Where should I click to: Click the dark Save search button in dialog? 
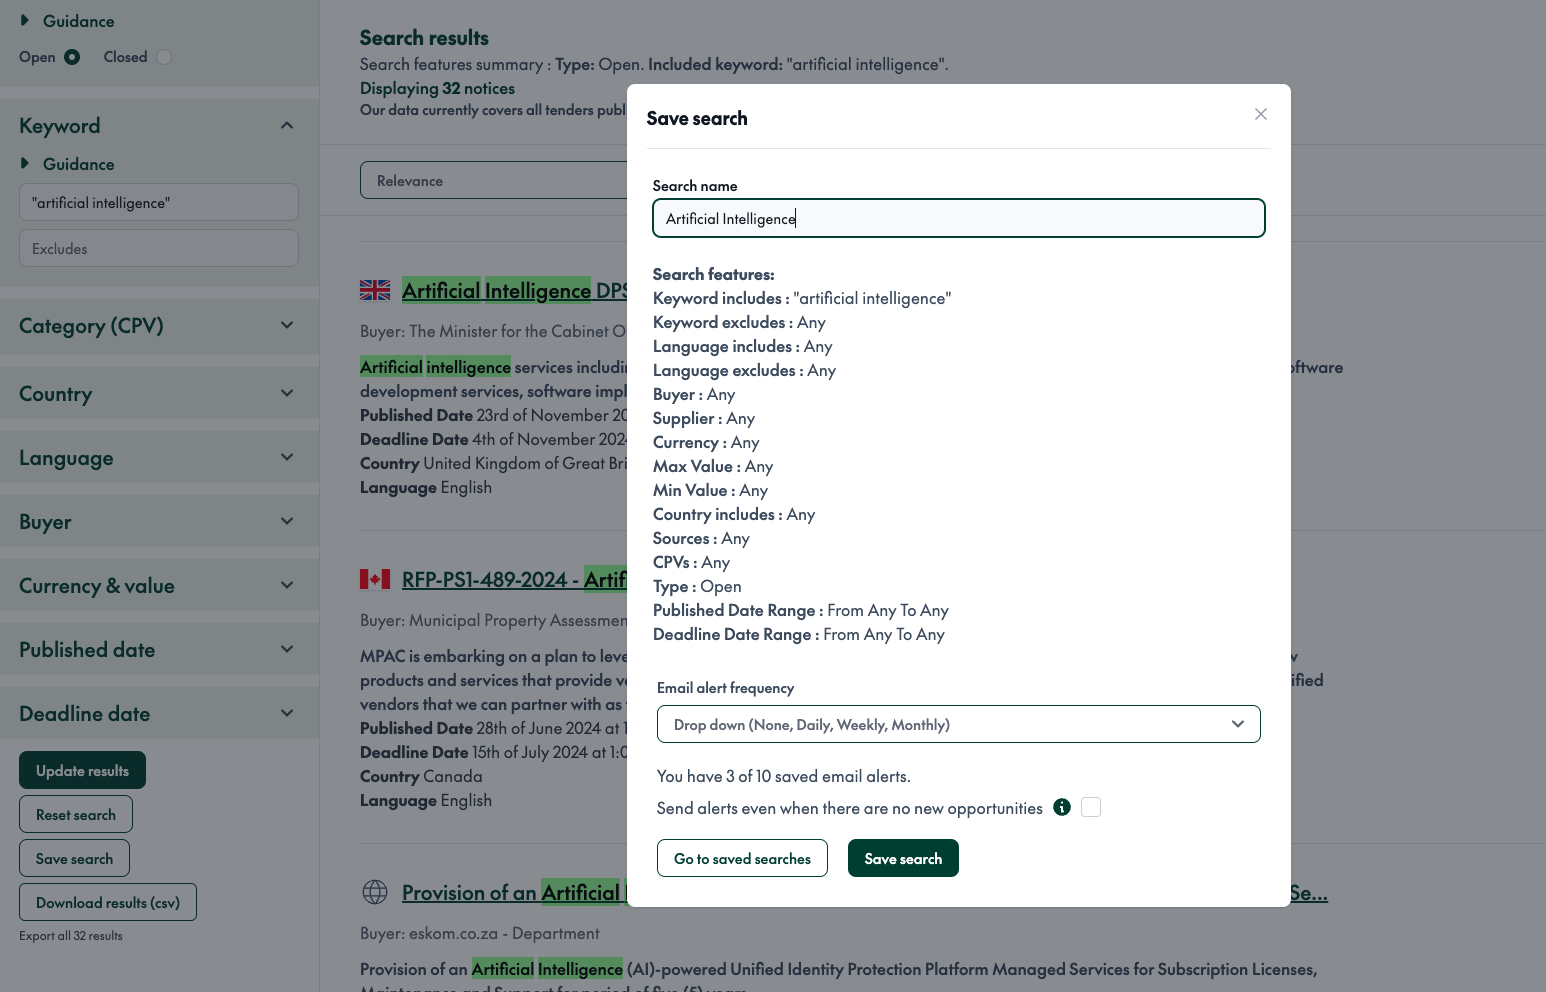[903, 858]
